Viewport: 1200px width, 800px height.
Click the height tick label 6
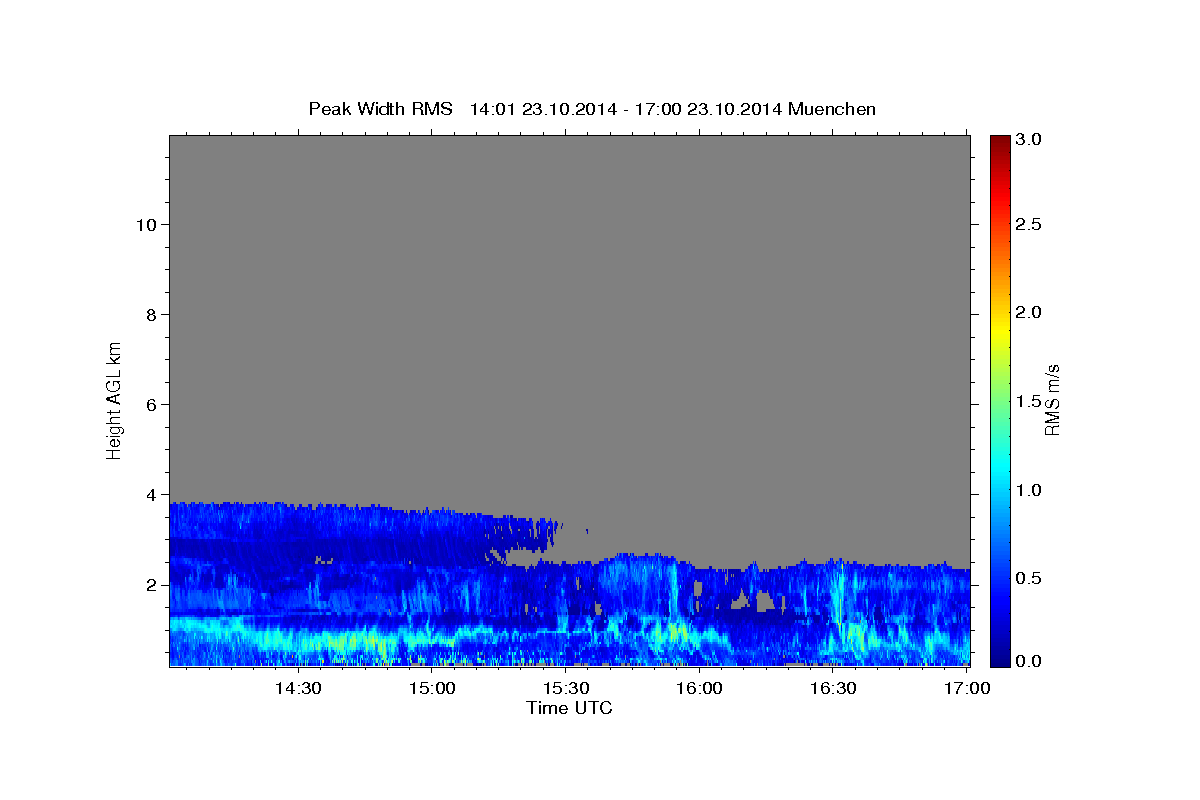point(150,404)
